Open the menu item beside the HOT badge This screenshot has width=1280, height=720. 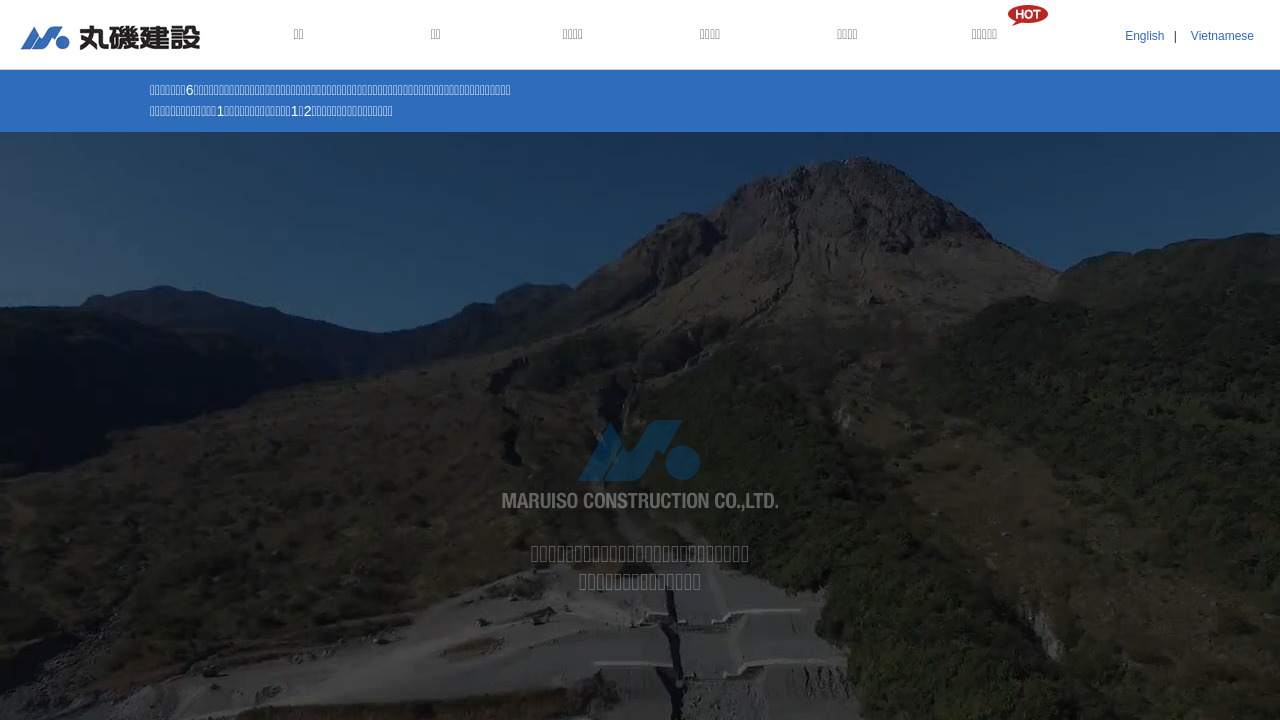(984, 35)
